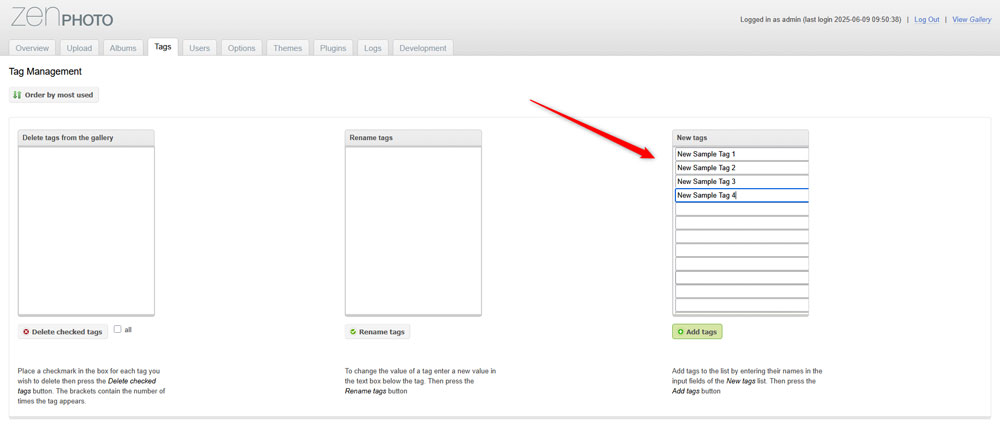Open the View Gallery link
Screen dimensions: 1000x428
click(x=971, y=20)
